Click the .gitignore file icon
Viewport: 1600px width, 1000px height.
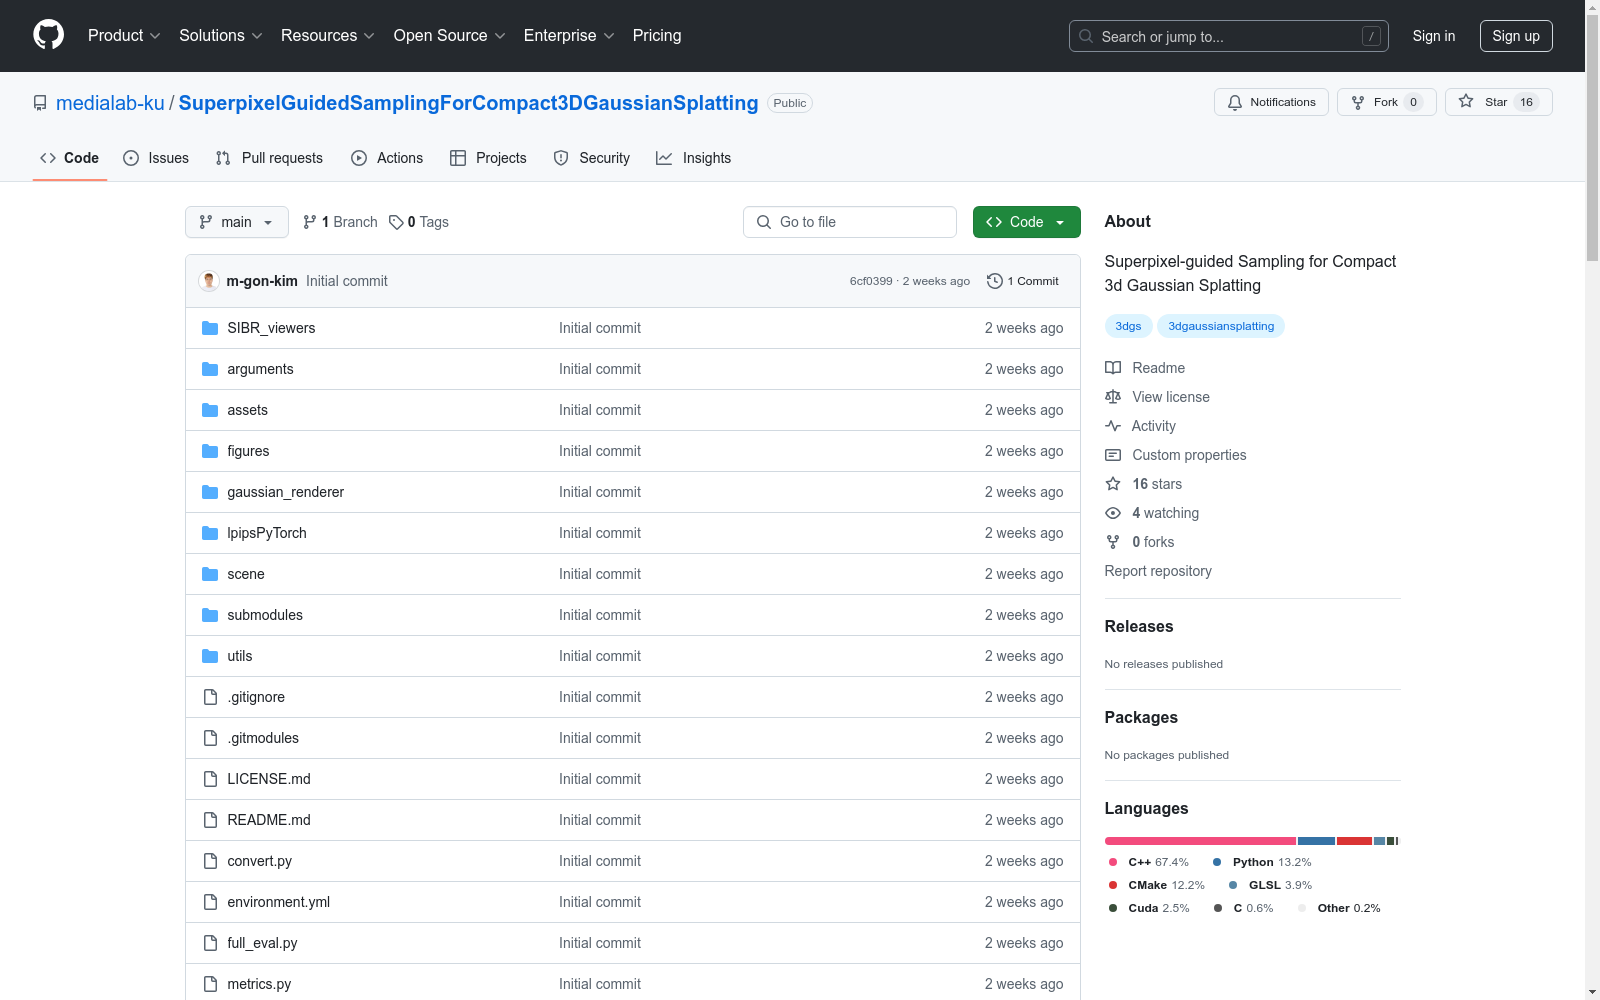(x=210, y=697)
